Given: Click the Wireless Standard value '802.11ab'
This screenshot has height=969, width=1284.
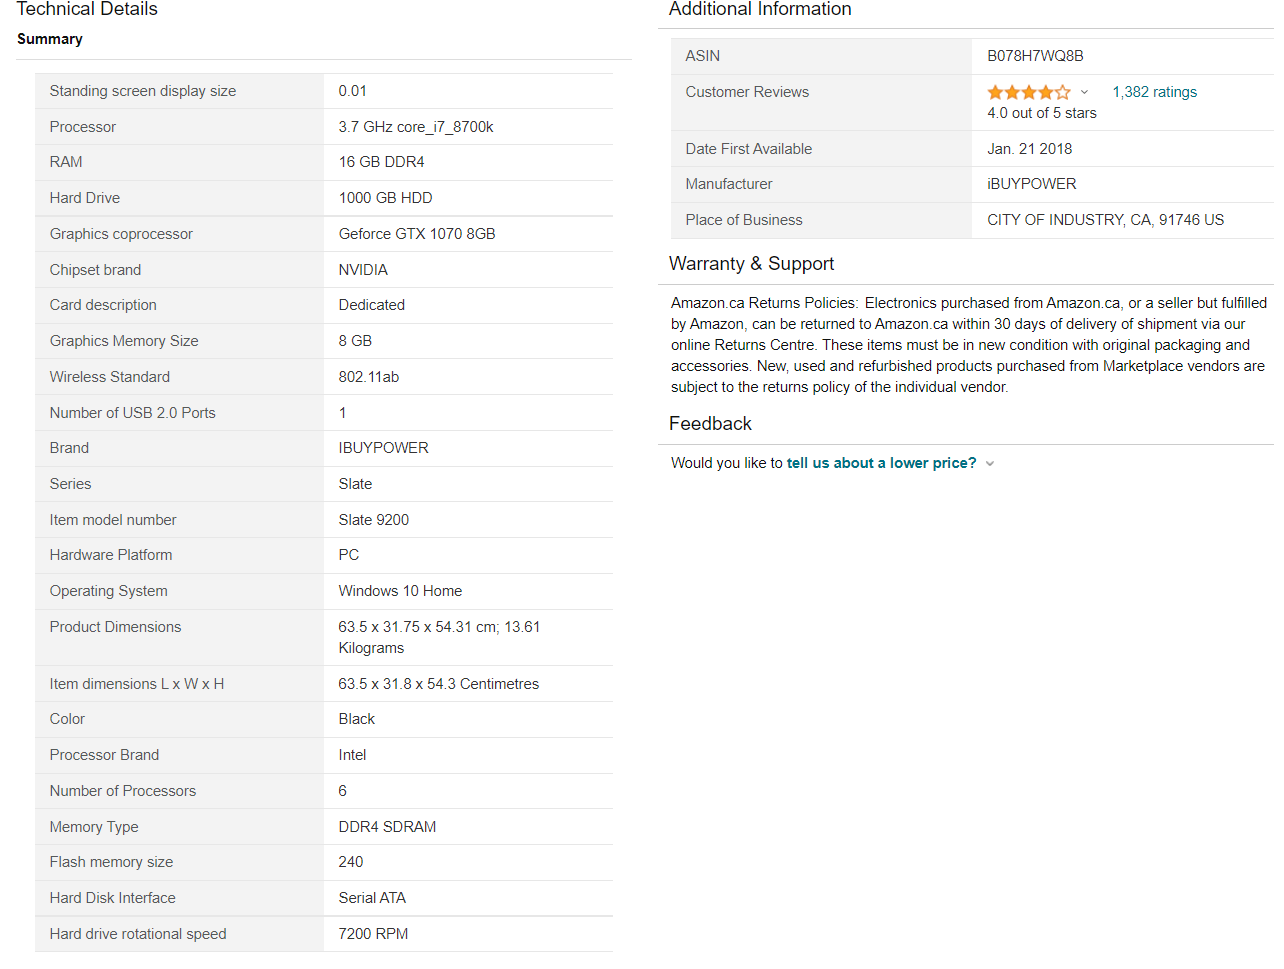Looking at the screenshot, I should coord(368,377).
